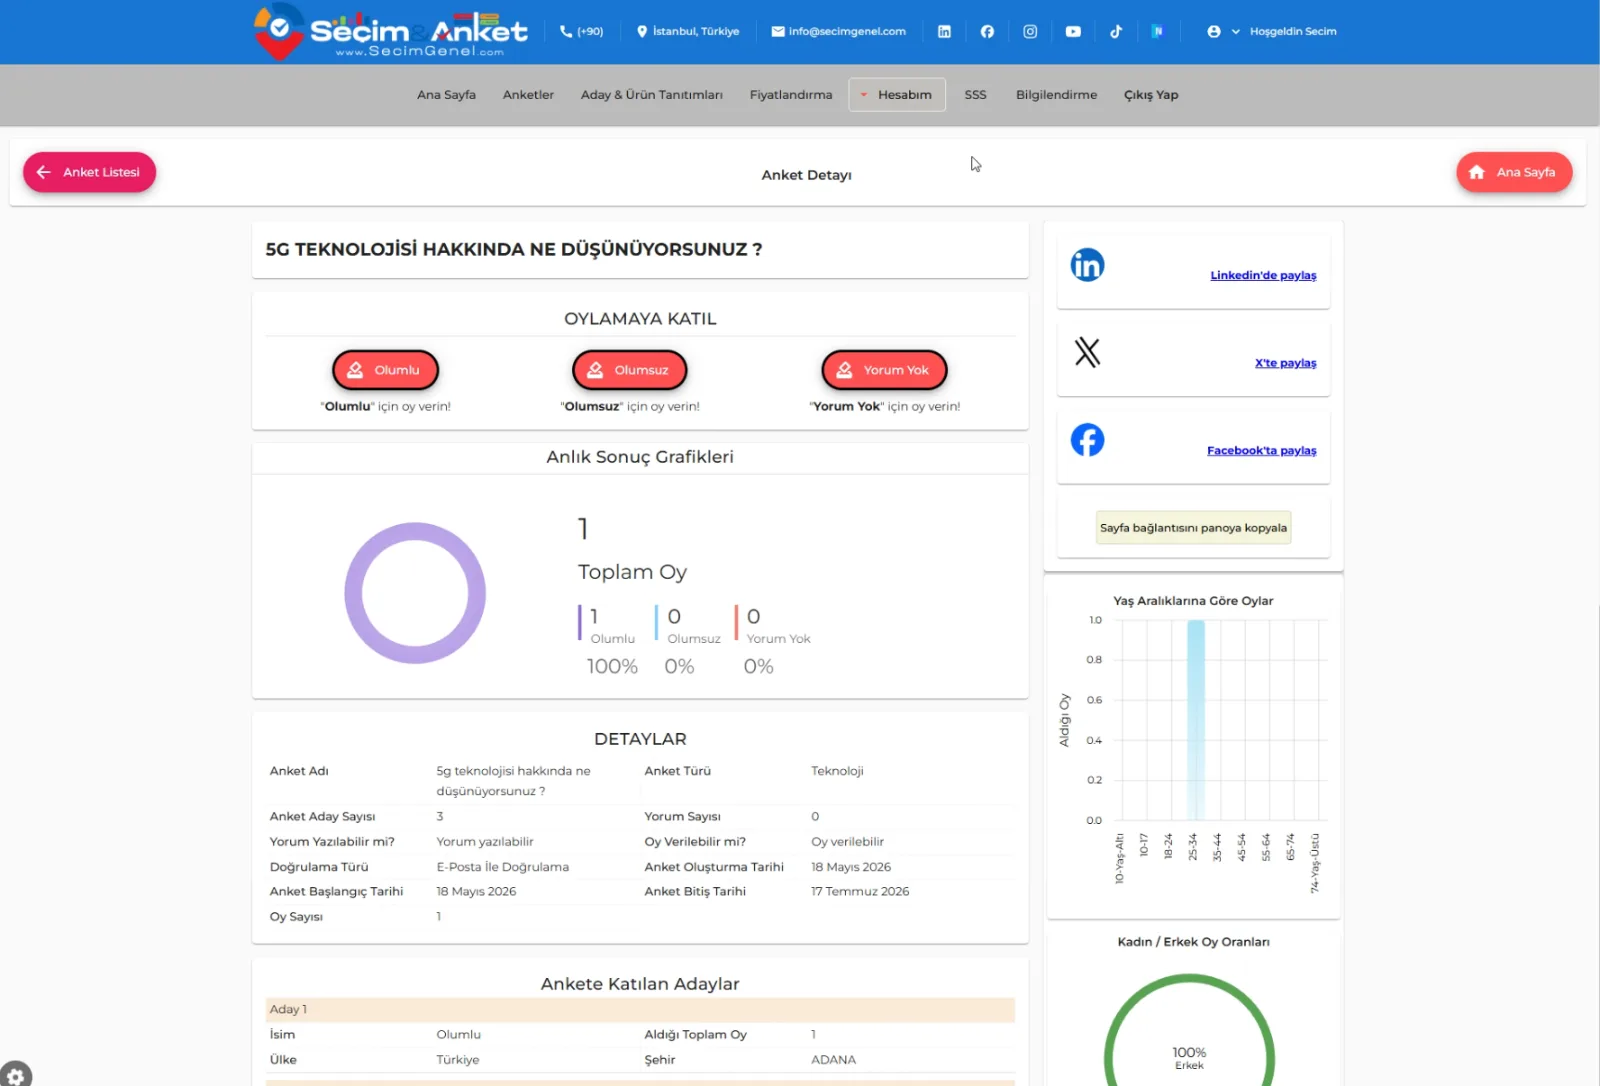Screen dimensions: 1600x1086
Task: Click the large Facebook share icon
Action: click(1087, 440)
